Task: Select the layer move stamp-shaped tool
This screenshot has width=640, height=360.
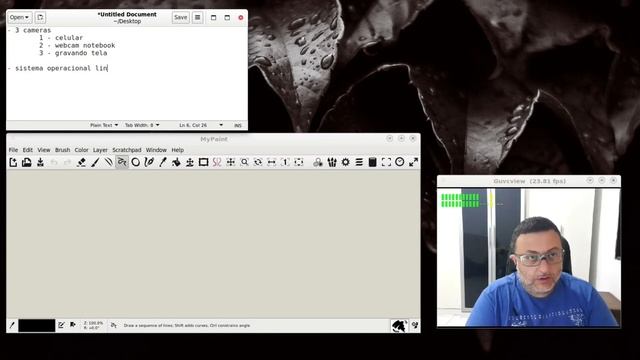Action: pyautogui.click(x=190, y=162)
